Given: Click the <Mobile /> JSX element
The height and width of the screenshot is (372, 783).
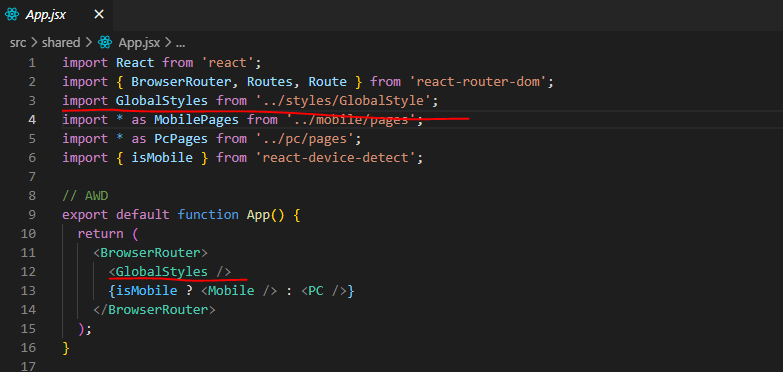Looking at the screenshot, I should coord(239,291).
